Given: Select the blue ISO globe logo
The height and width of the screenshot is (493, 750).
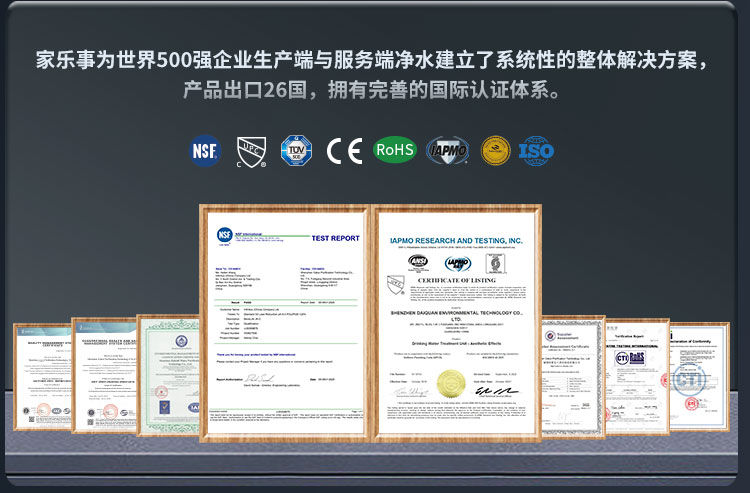Looking at the screenshot, I should click(537, 151).
